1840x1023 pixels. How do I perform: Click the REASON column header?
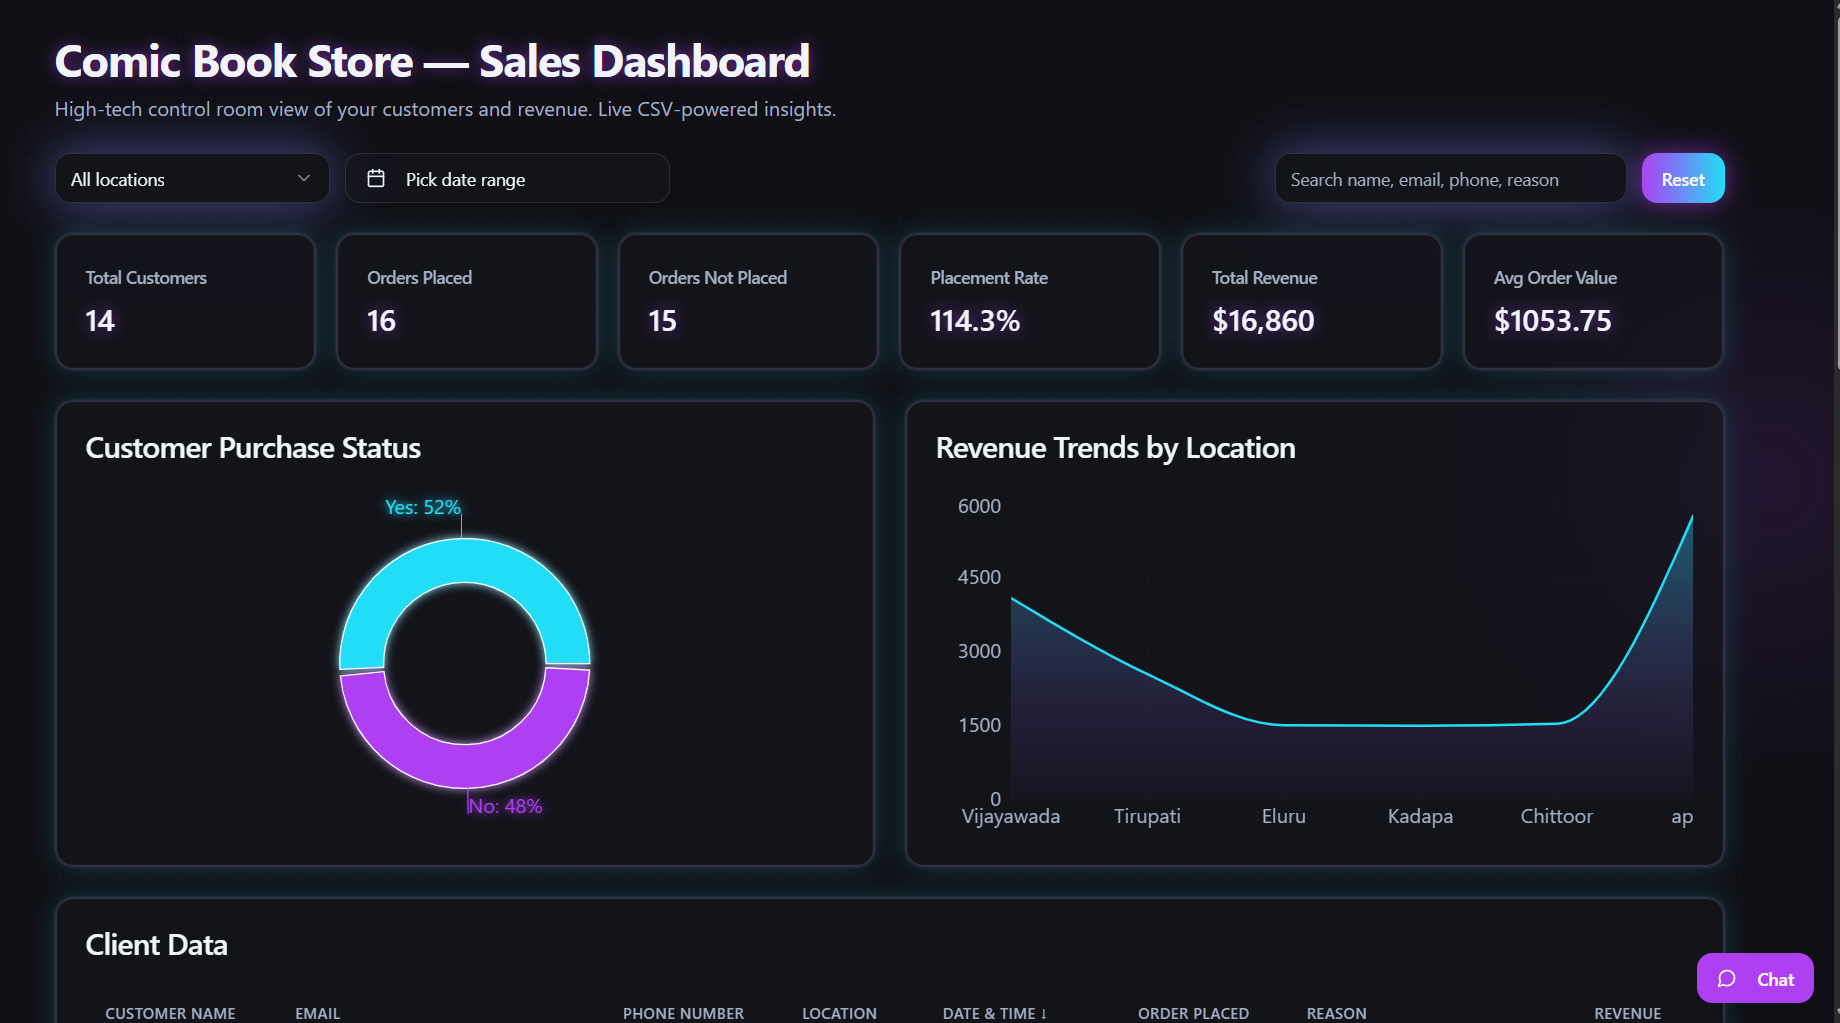tap(1335, 1012)
